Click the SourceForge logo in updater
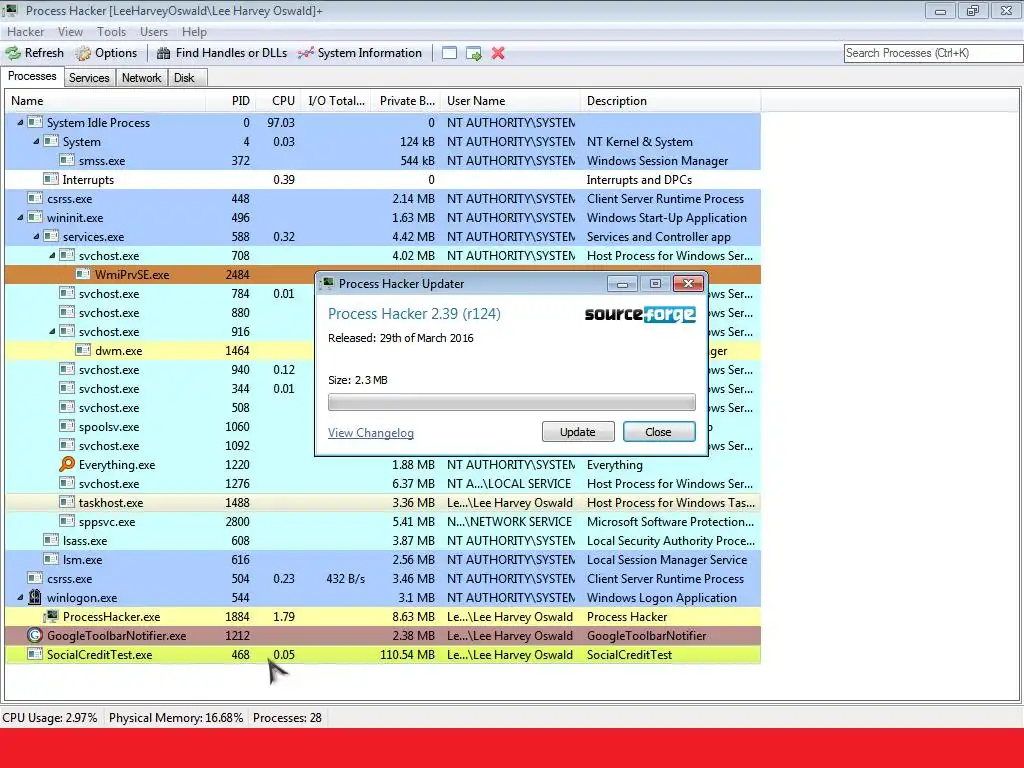Image resolution: width=1024 pixels, height=768 pixels. pyautogui.click(x=640, y=314)
